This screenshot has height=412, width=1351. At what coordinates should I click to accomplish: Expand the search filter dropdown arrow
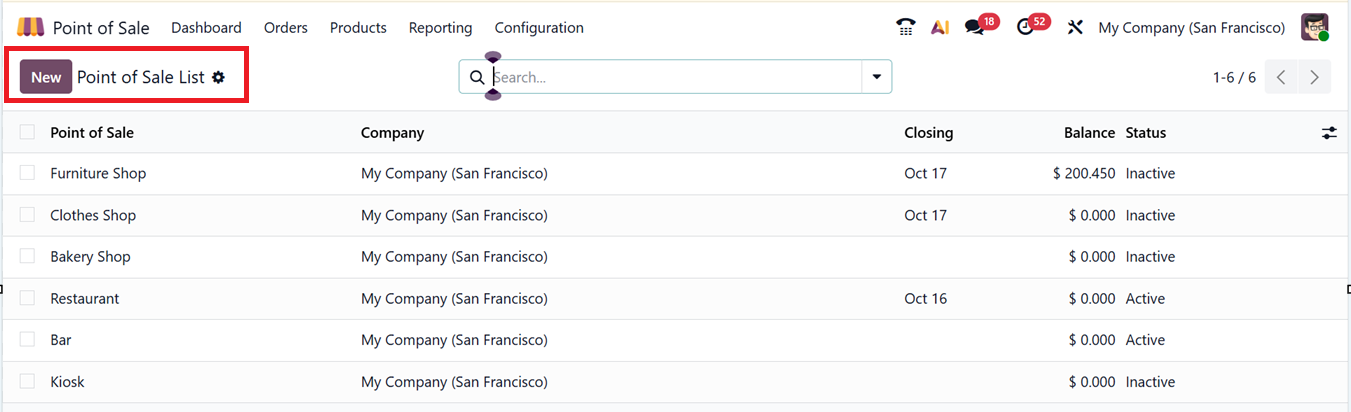coord(877,77)
